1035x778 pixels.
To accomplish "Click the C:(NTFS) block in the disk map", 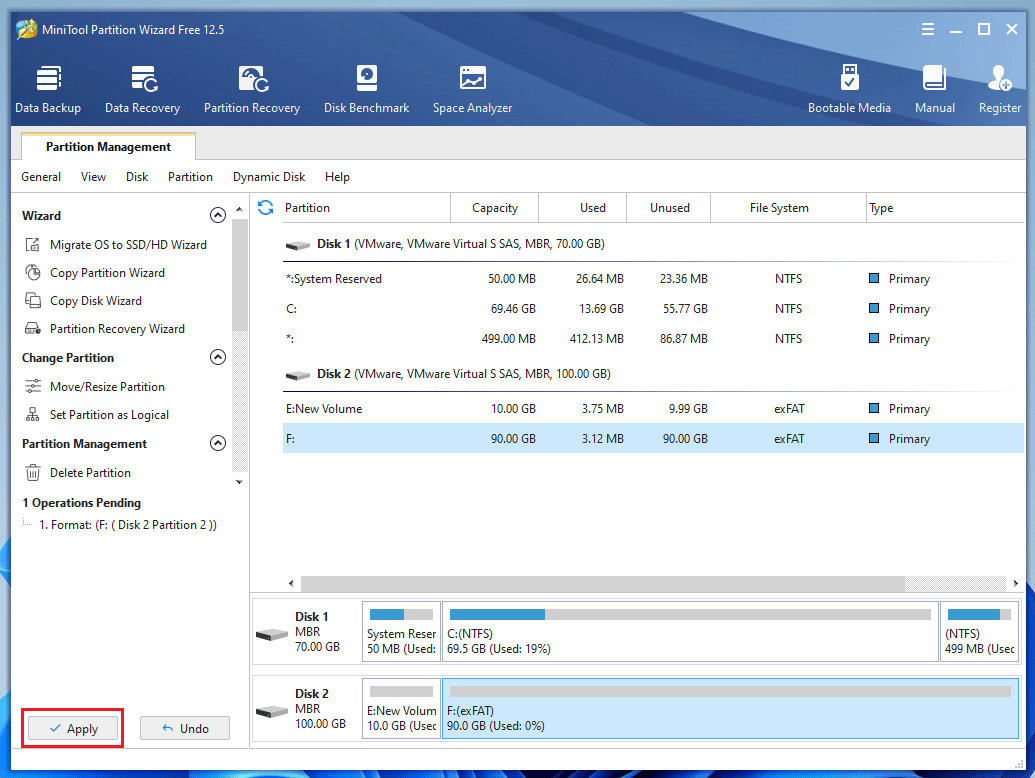I will [x=690, y=632].
